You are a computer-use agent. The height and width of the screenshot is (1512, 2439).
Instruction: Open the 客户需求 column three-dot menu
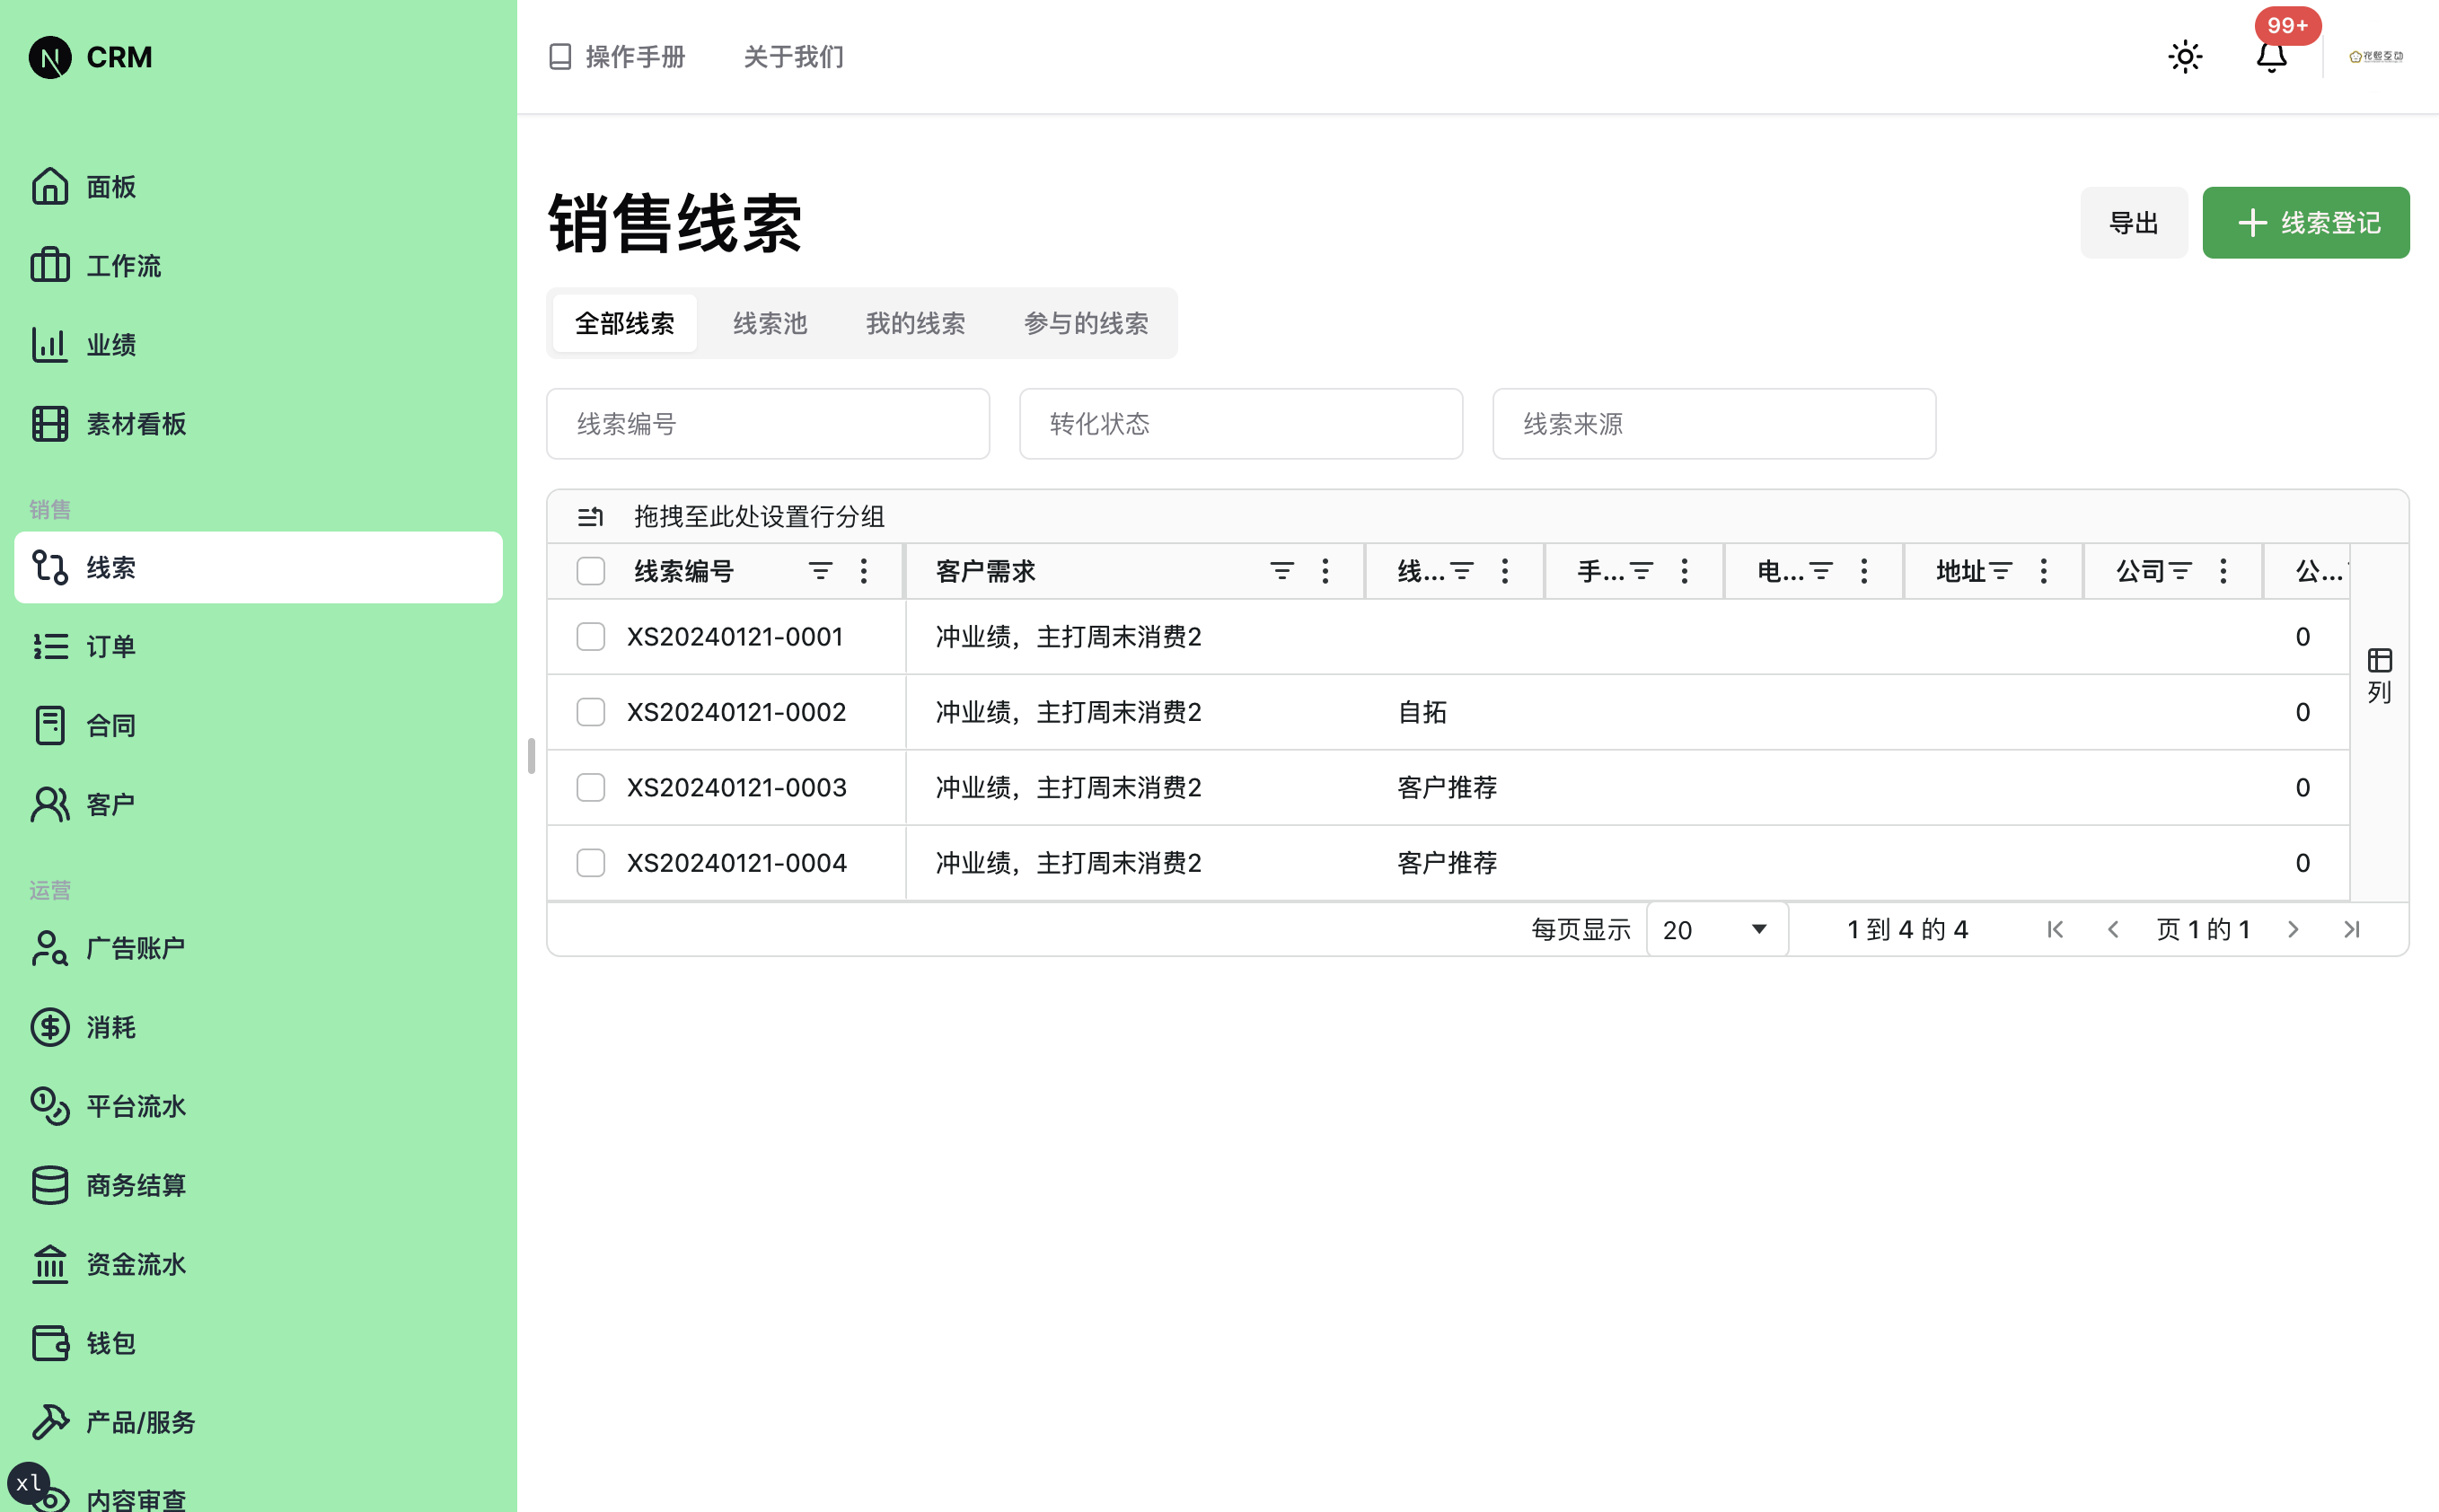(1324, 570)
